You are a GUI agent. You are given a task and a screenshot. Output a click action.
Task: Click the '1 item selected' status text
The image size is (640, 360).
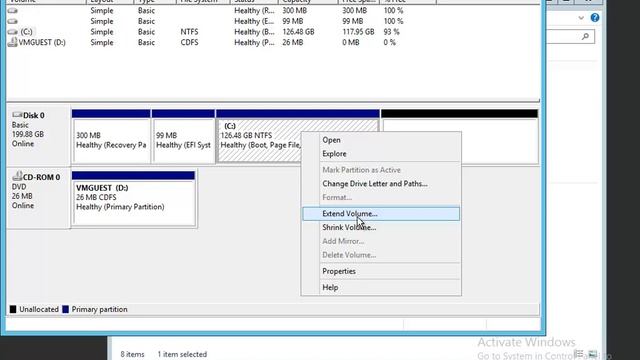tap(182, 354)
